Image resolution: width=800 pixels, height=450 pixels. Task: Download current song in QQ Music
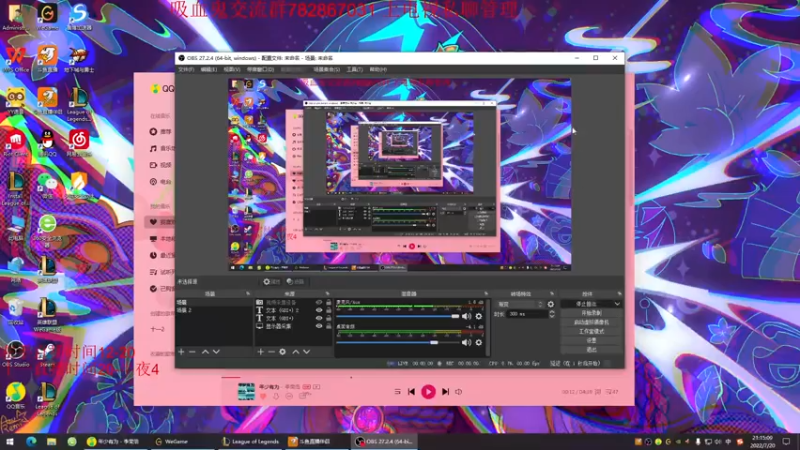[x=276, y=396]
